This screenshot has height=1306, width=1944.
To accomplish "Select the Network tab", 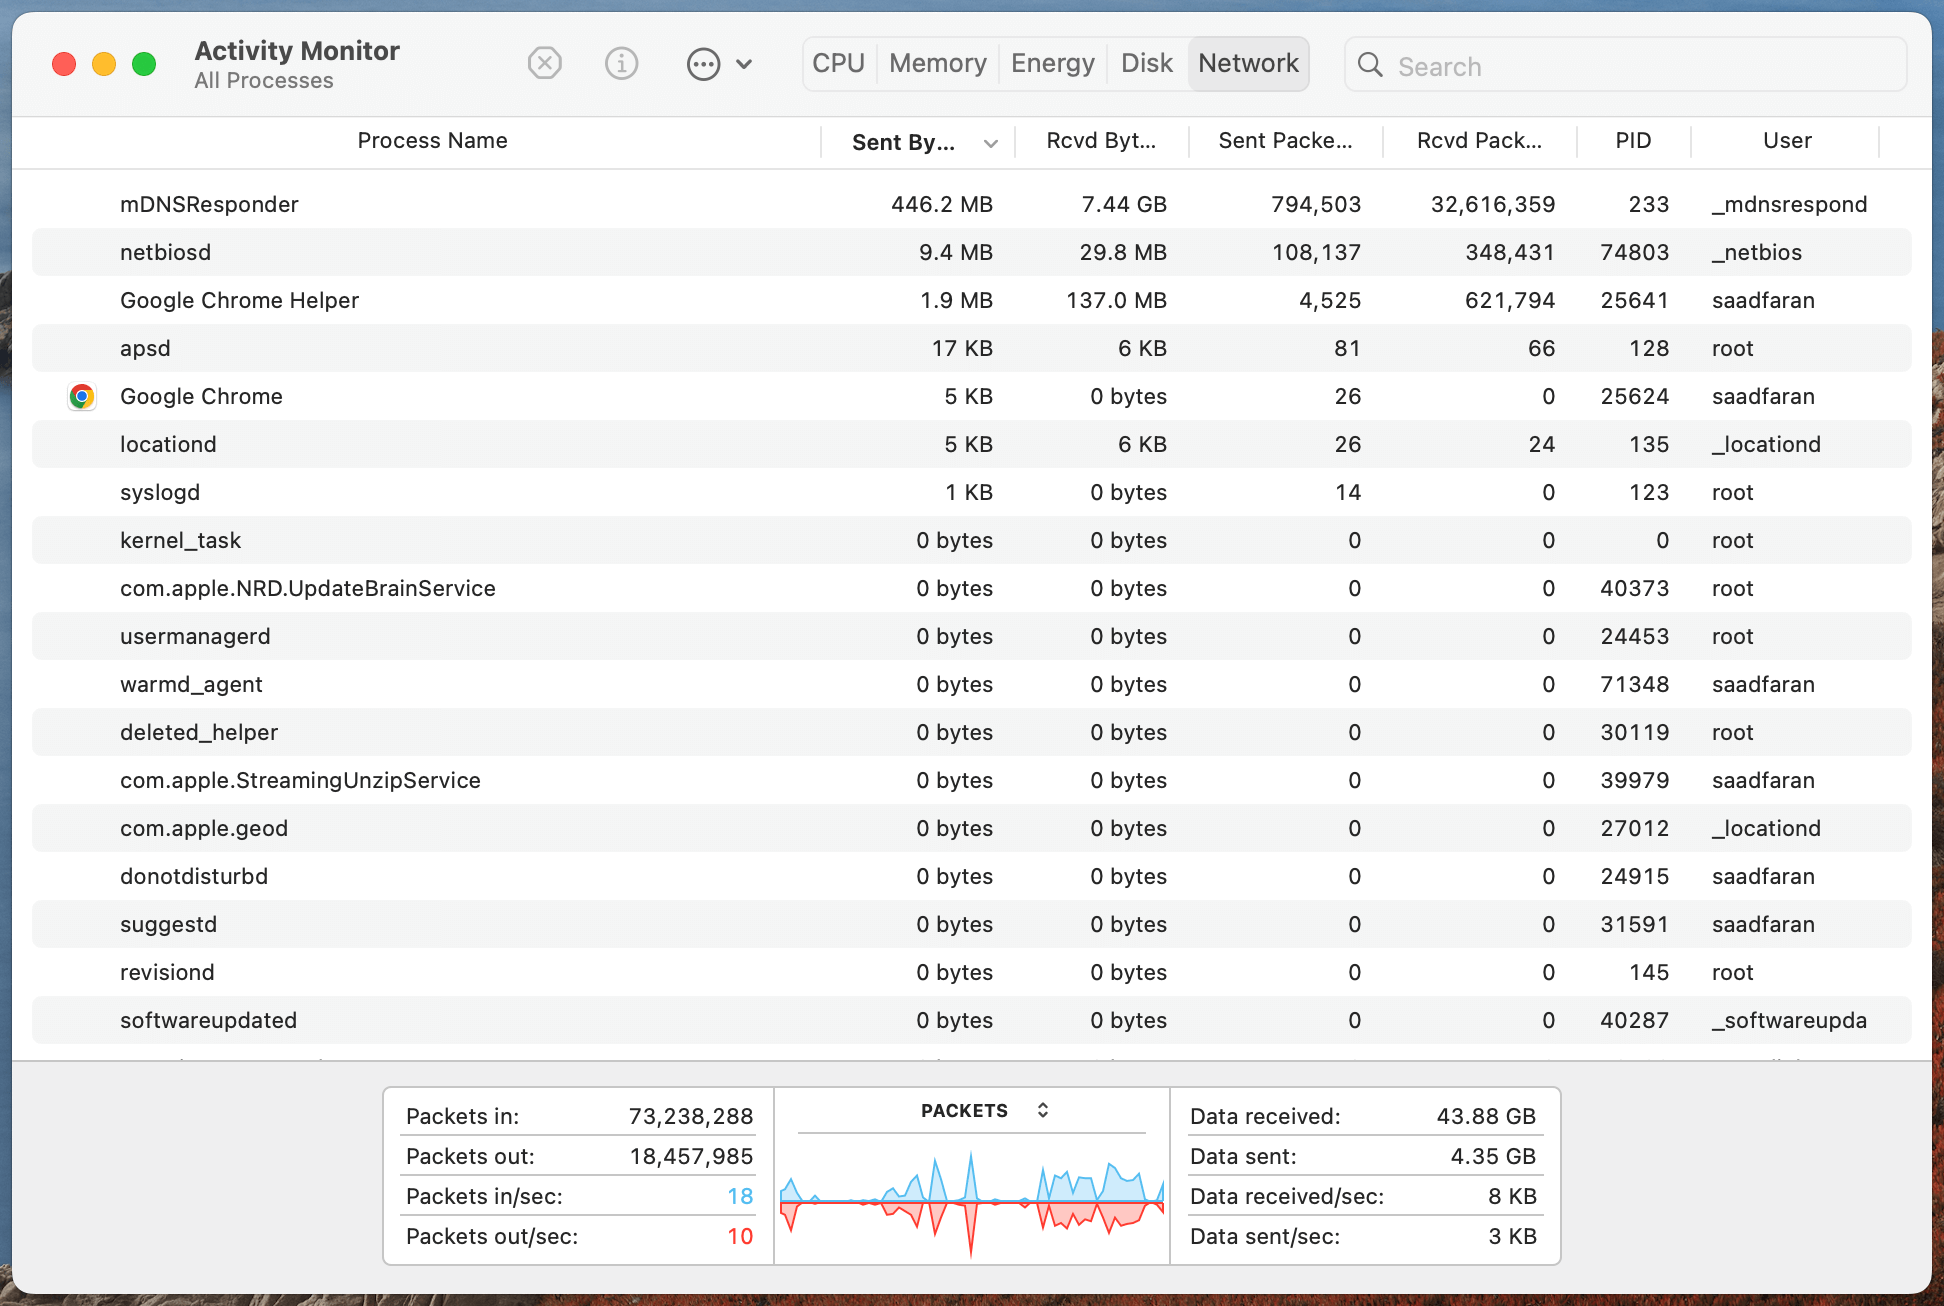I will [x=1248, y=63].
